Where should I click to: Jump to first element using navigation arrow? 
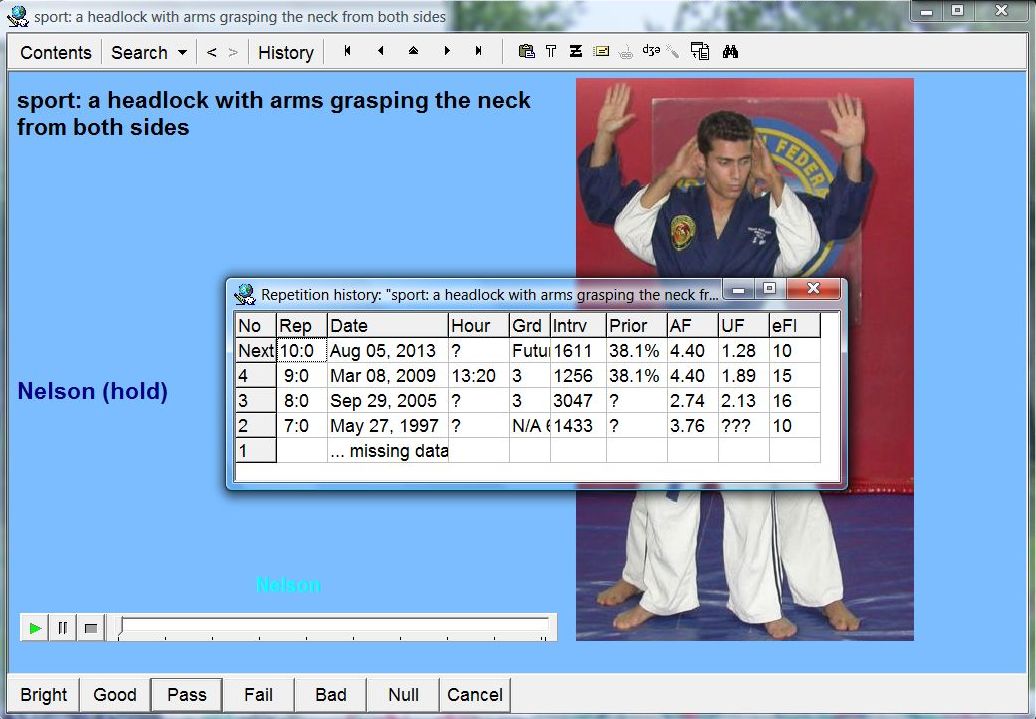pos(347,51)
